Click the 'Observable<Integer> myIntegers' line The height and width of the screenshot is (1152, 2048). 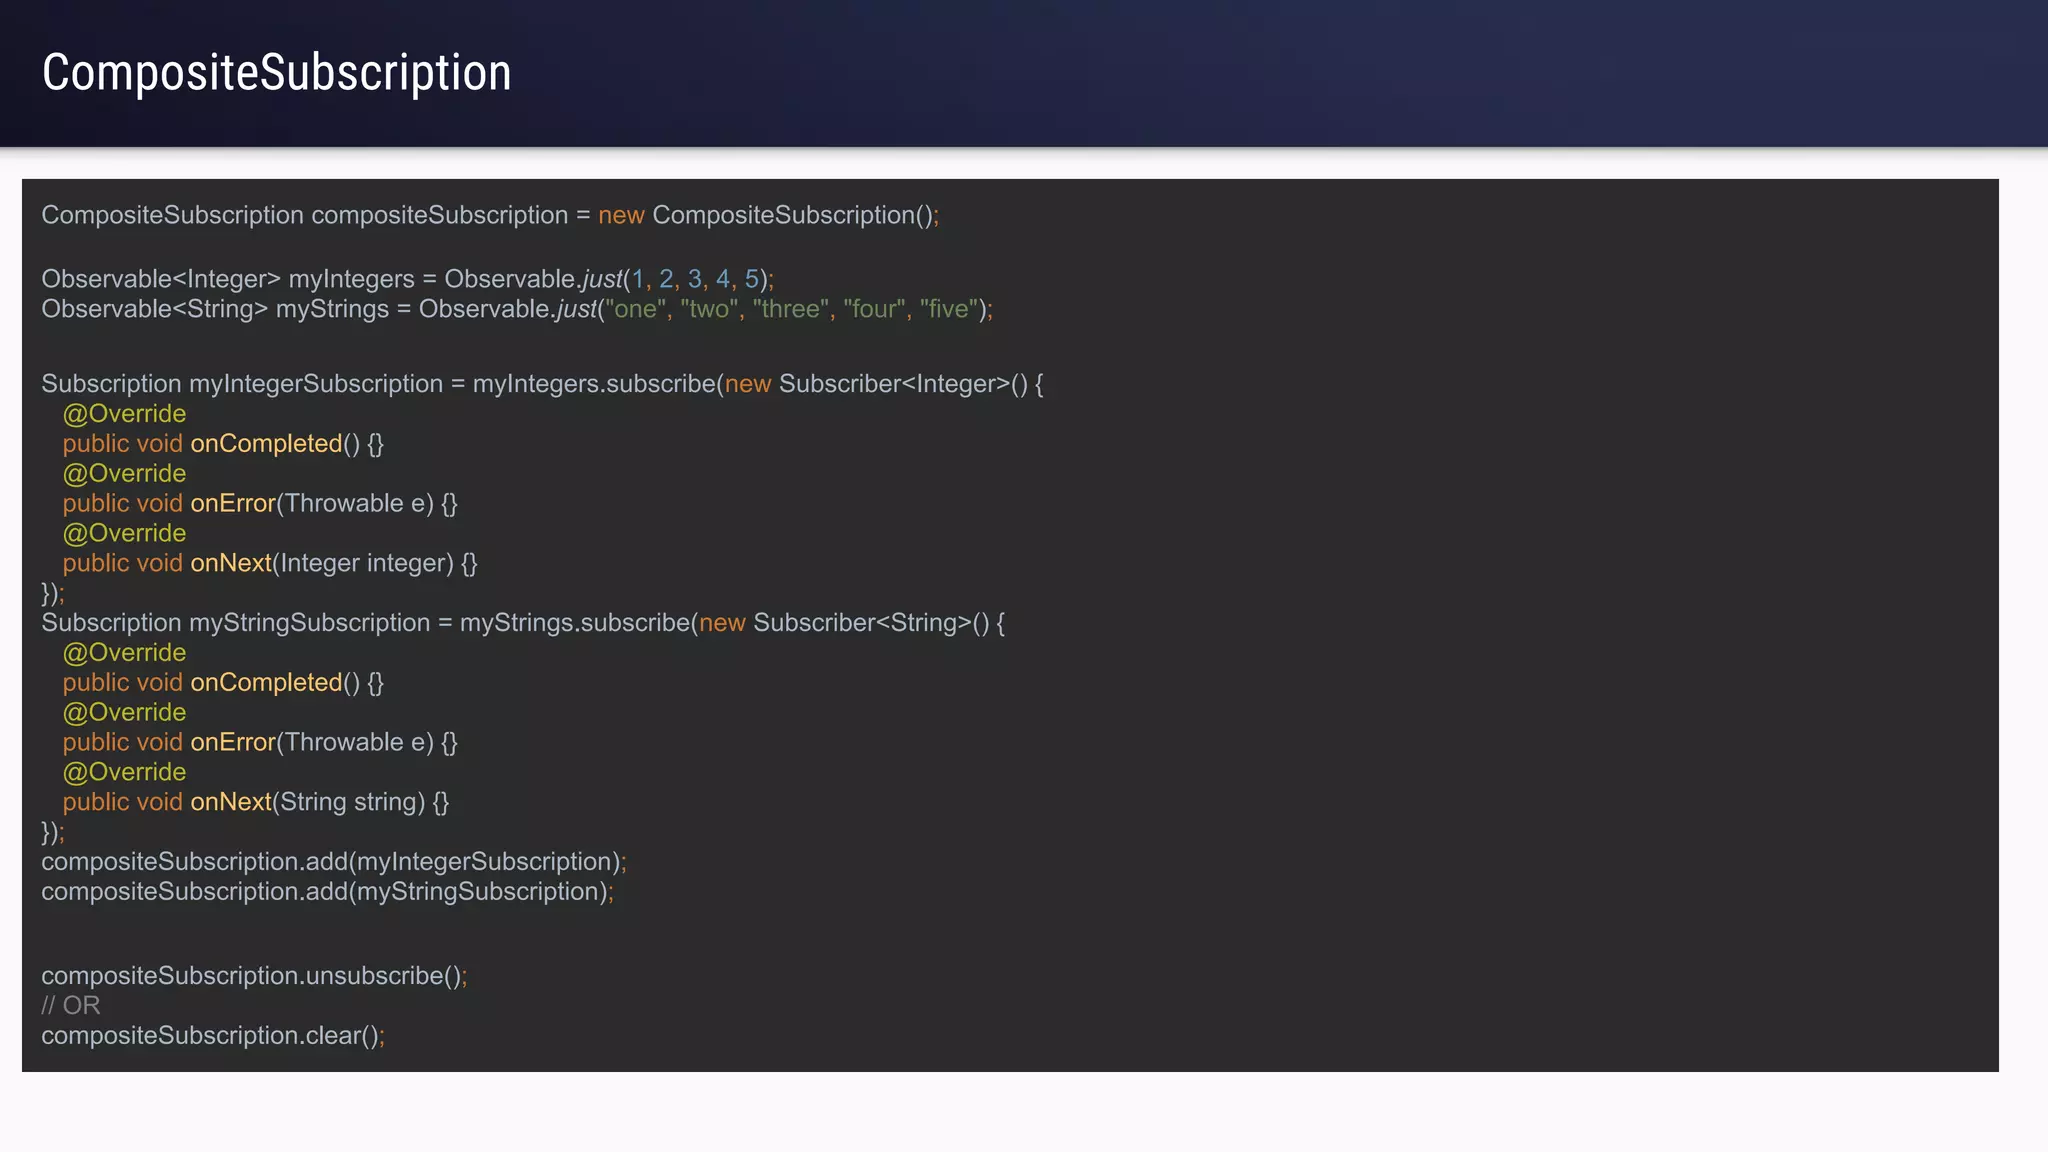click(407, 279)
